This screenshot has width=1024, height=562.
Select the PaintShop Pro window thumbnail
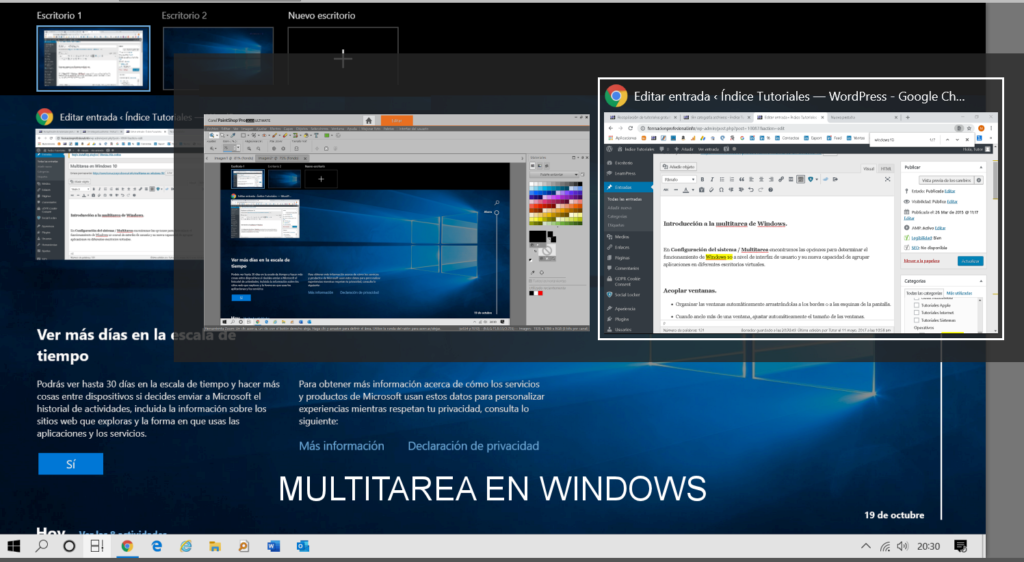397,223
